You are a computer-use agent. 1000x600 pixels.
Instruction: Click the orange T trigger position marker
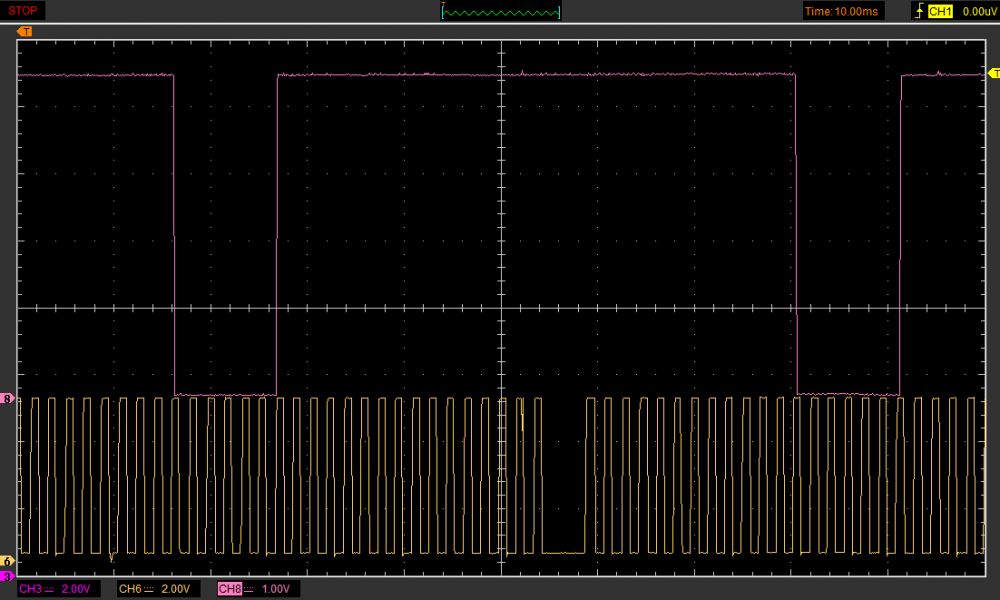(x=25, y=31)
